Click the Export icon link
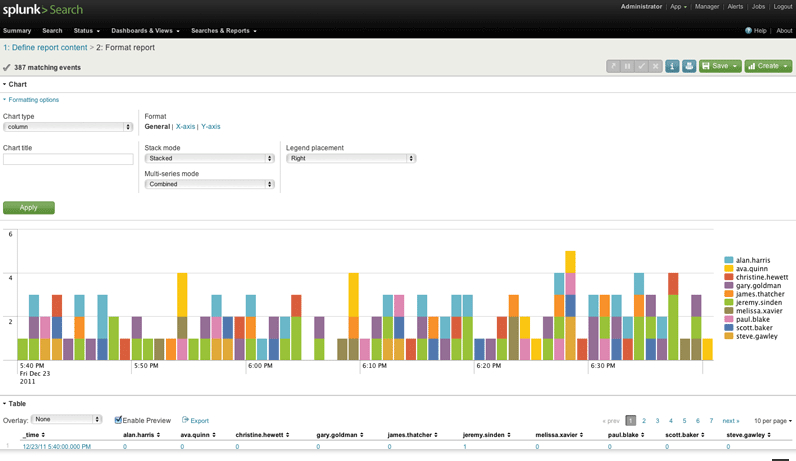This screenshot has height=461, width=796. pyautogui.click(x=195, y=421)
